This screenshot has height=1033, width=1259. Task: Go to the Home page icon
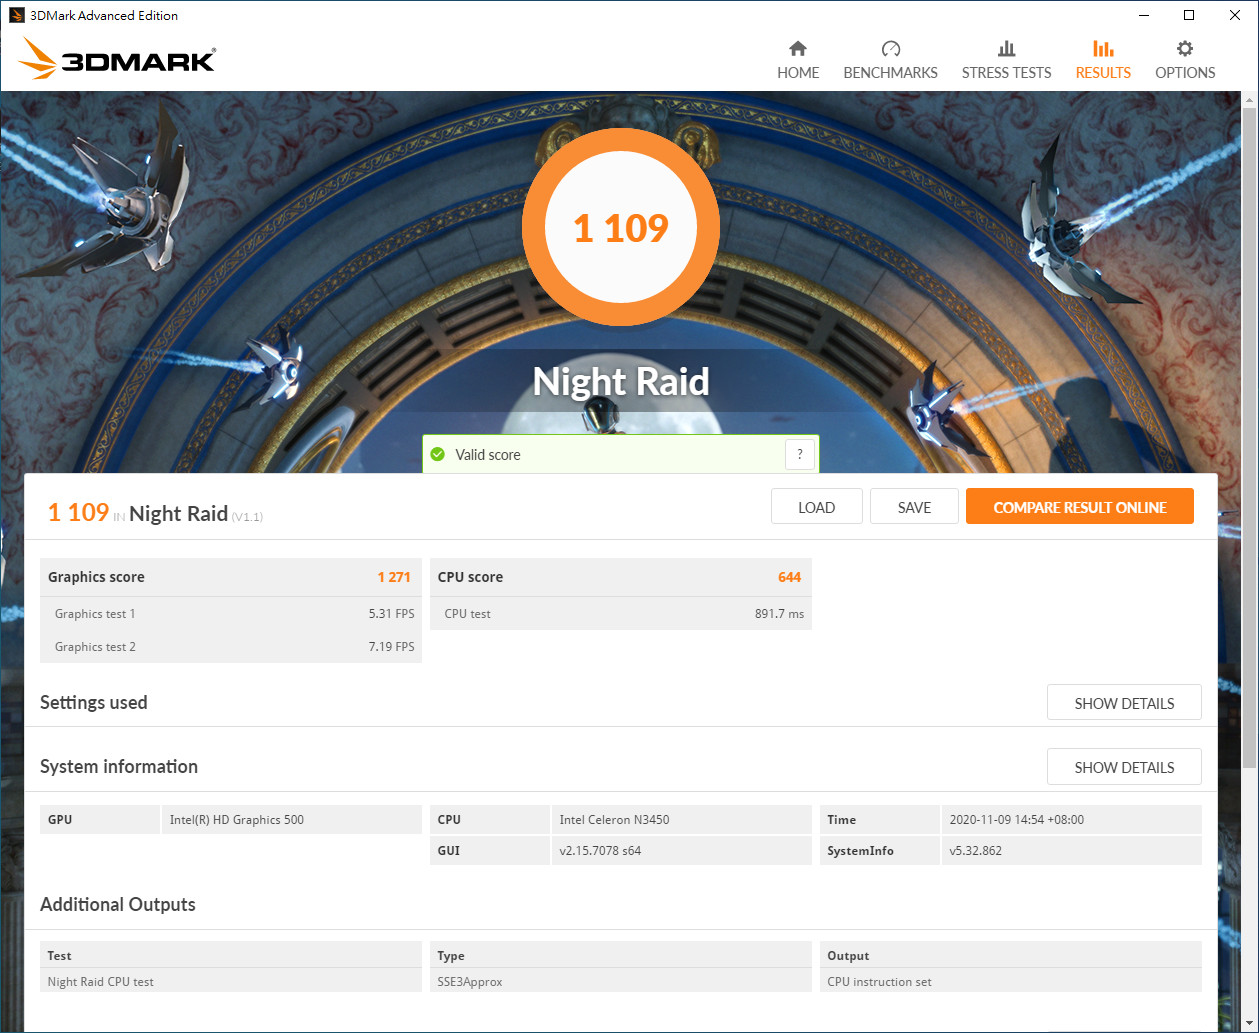click(797, 49)
